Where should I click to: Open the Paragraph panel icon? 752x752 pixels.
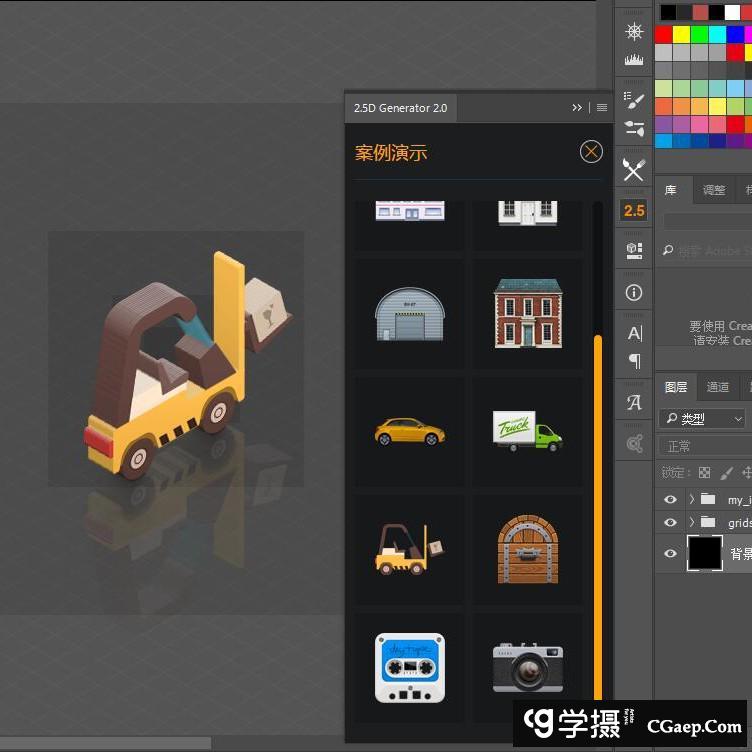634,361
